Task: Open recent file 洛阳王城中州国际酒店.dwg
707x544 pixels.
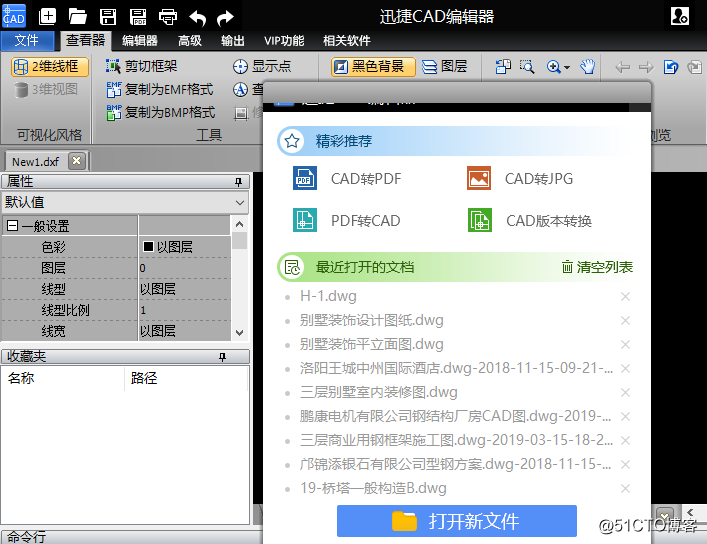Action: 456,368
